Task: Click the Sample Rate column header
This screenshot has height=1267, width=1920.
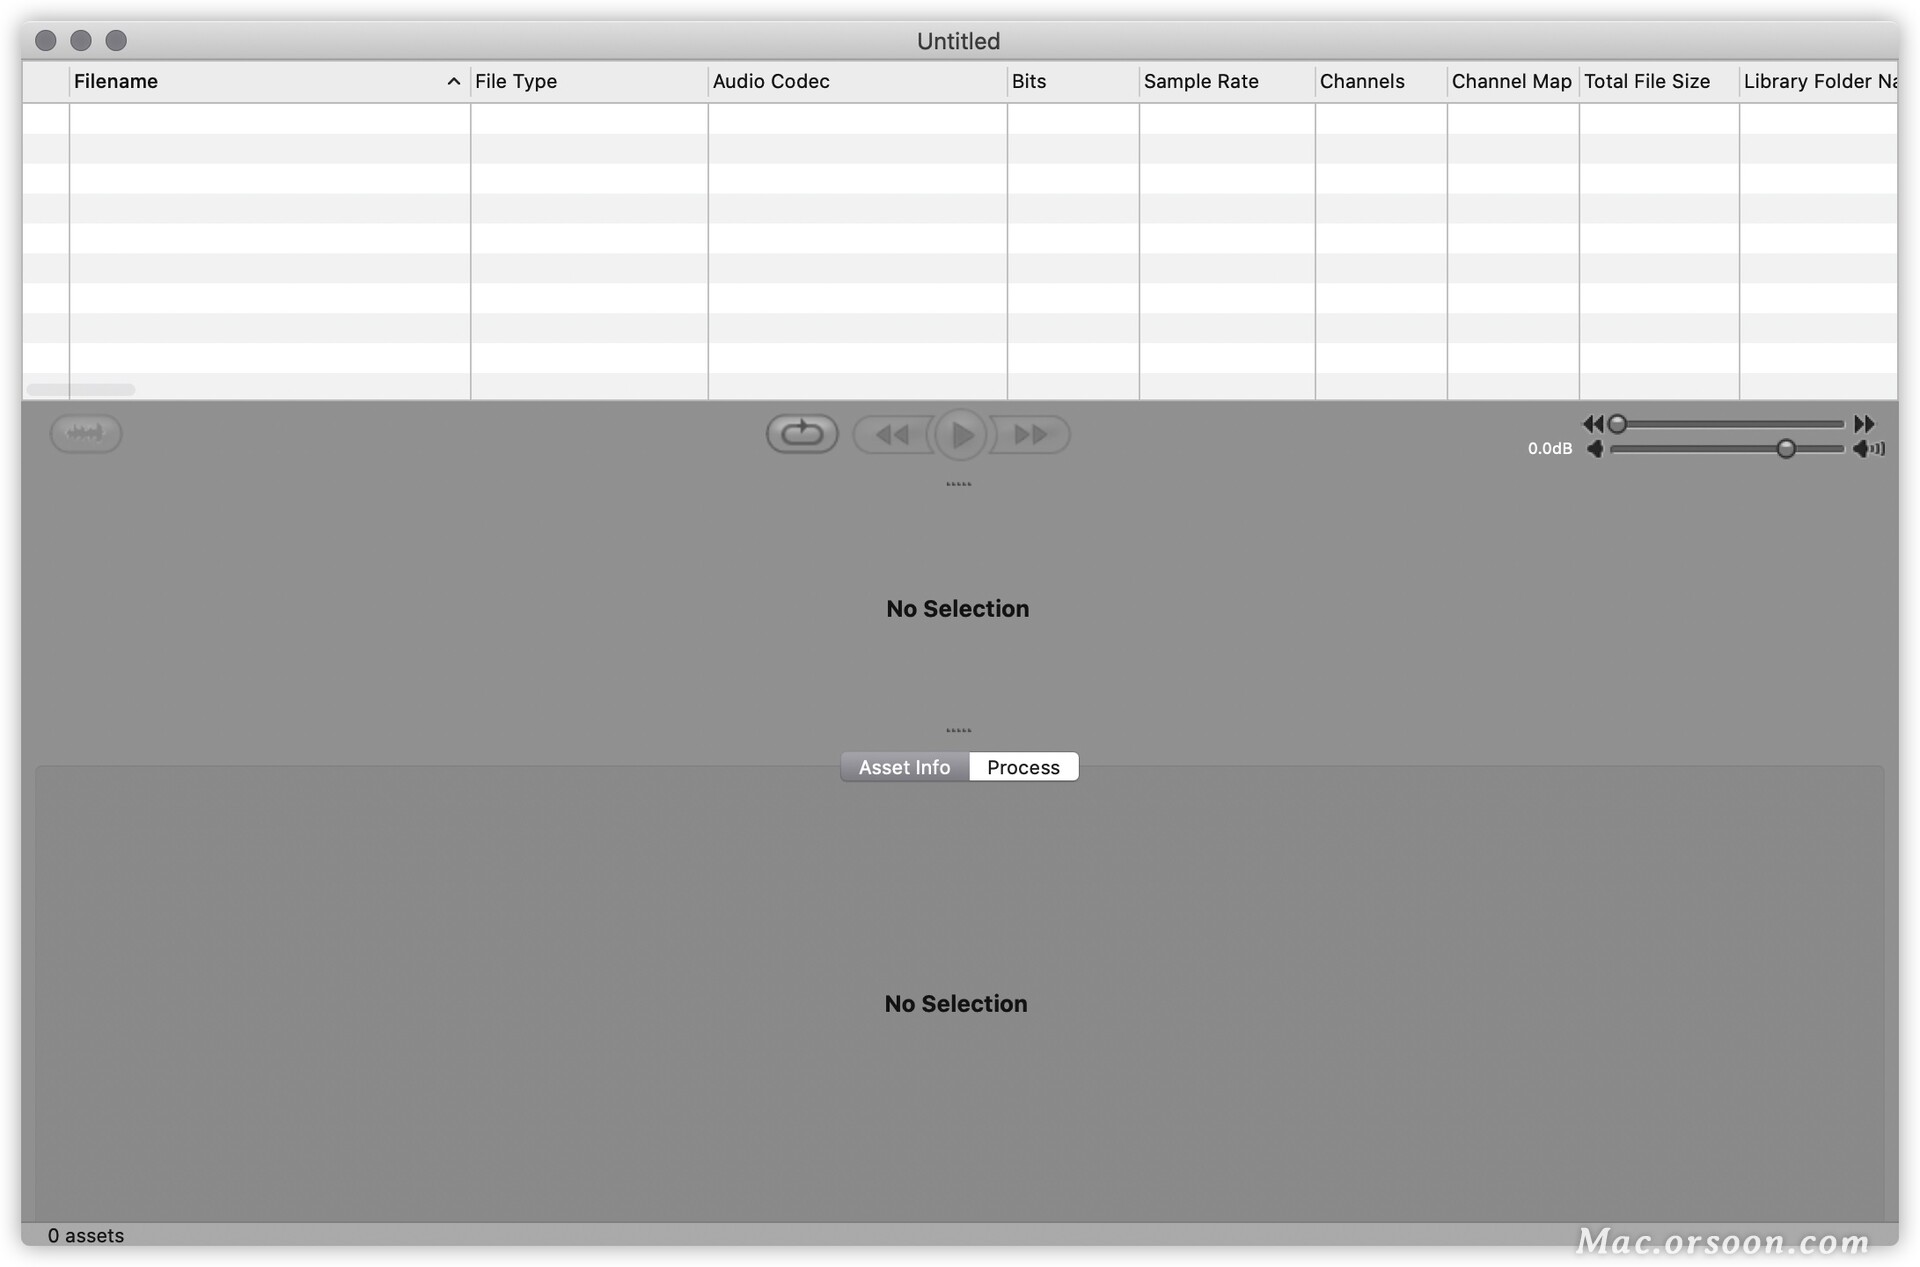Action: click(1227, 81)
